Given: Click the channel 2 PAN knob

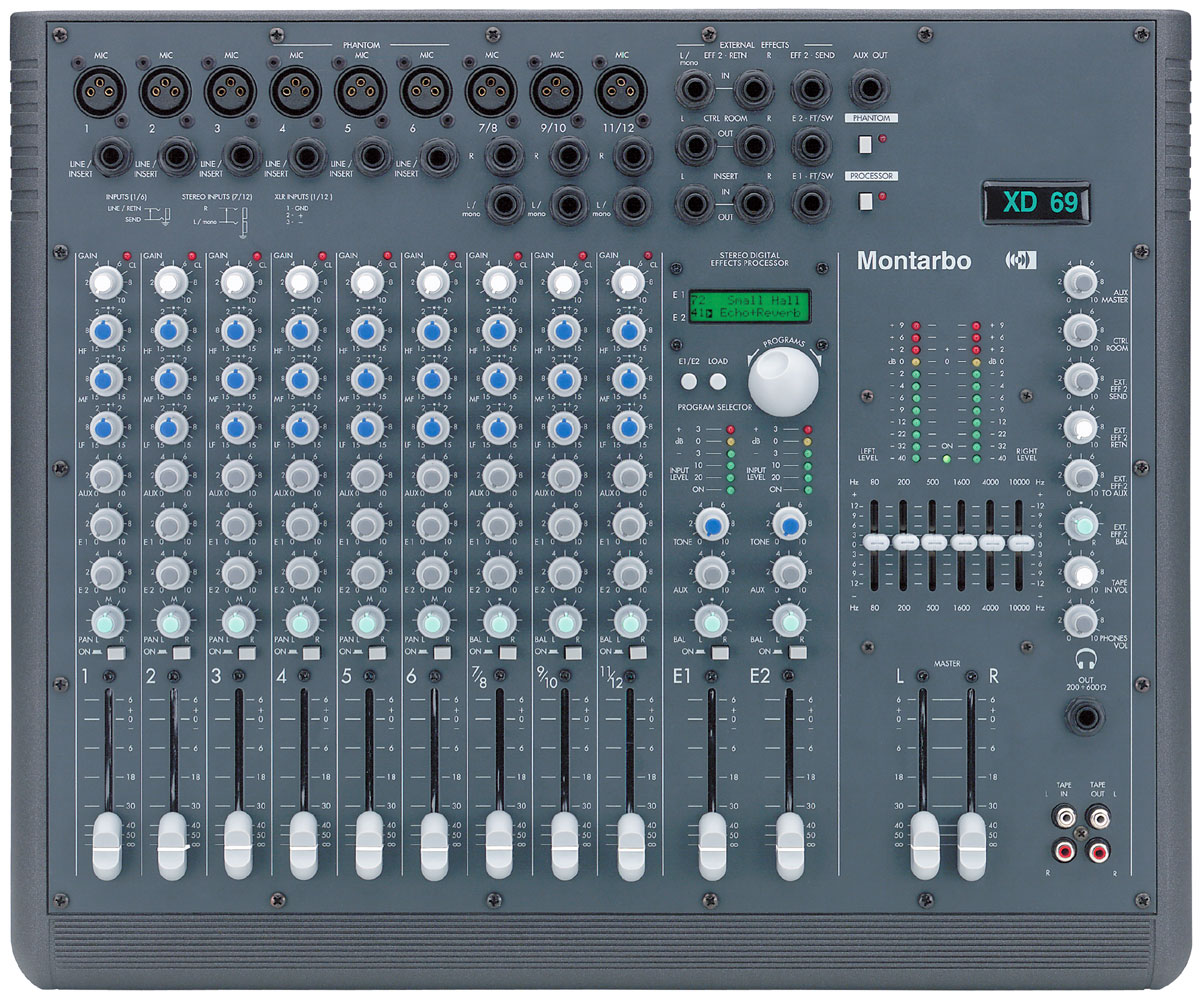Looking at the screenshot, I should [172, 621].
